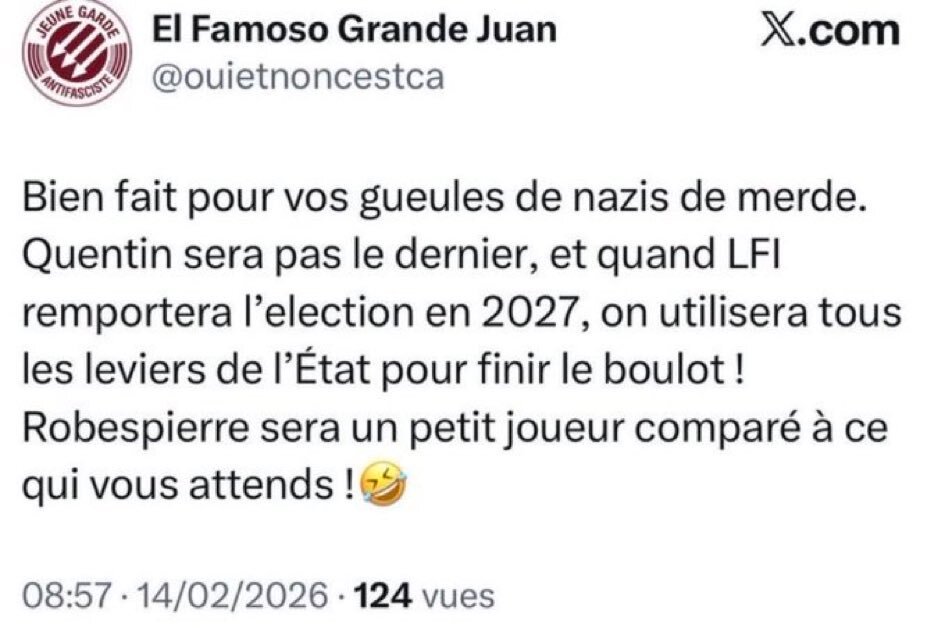Click the X.com logo watermark

tap(830, 32)
